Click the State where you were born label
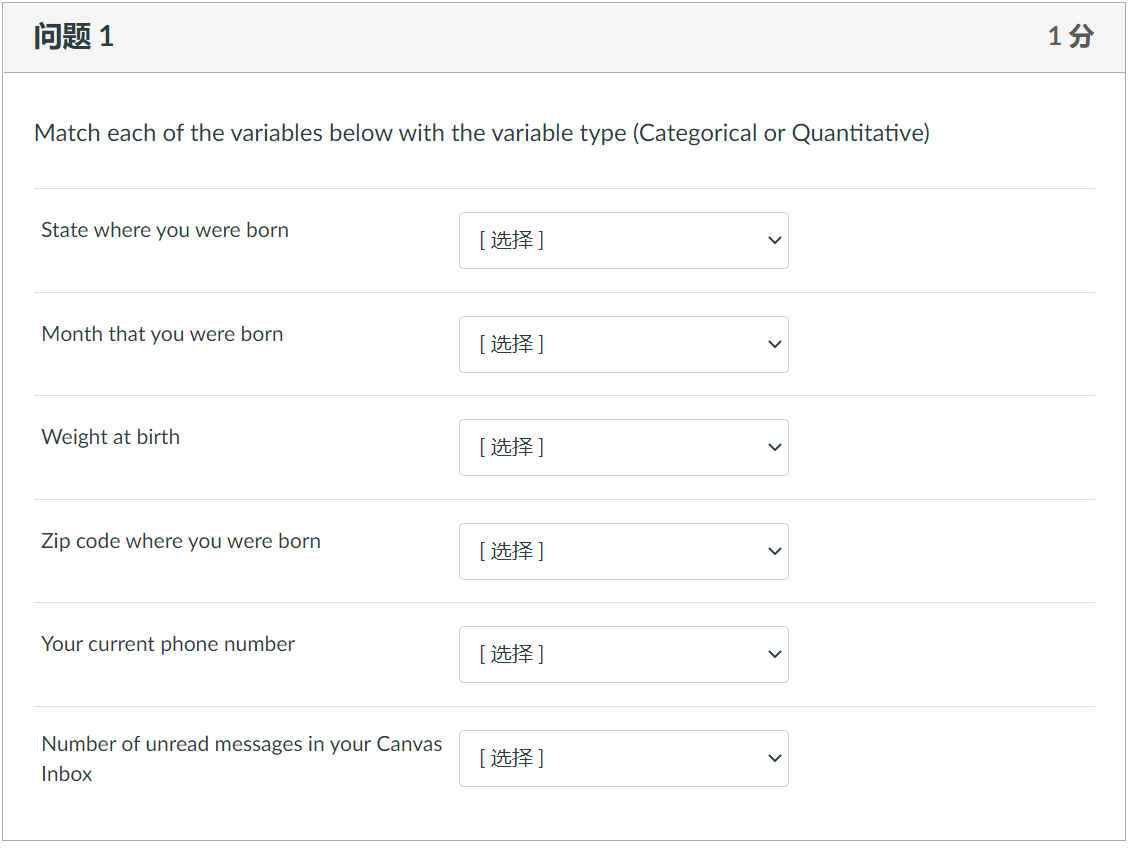The image size is (1138, 850). coord(165,230)
